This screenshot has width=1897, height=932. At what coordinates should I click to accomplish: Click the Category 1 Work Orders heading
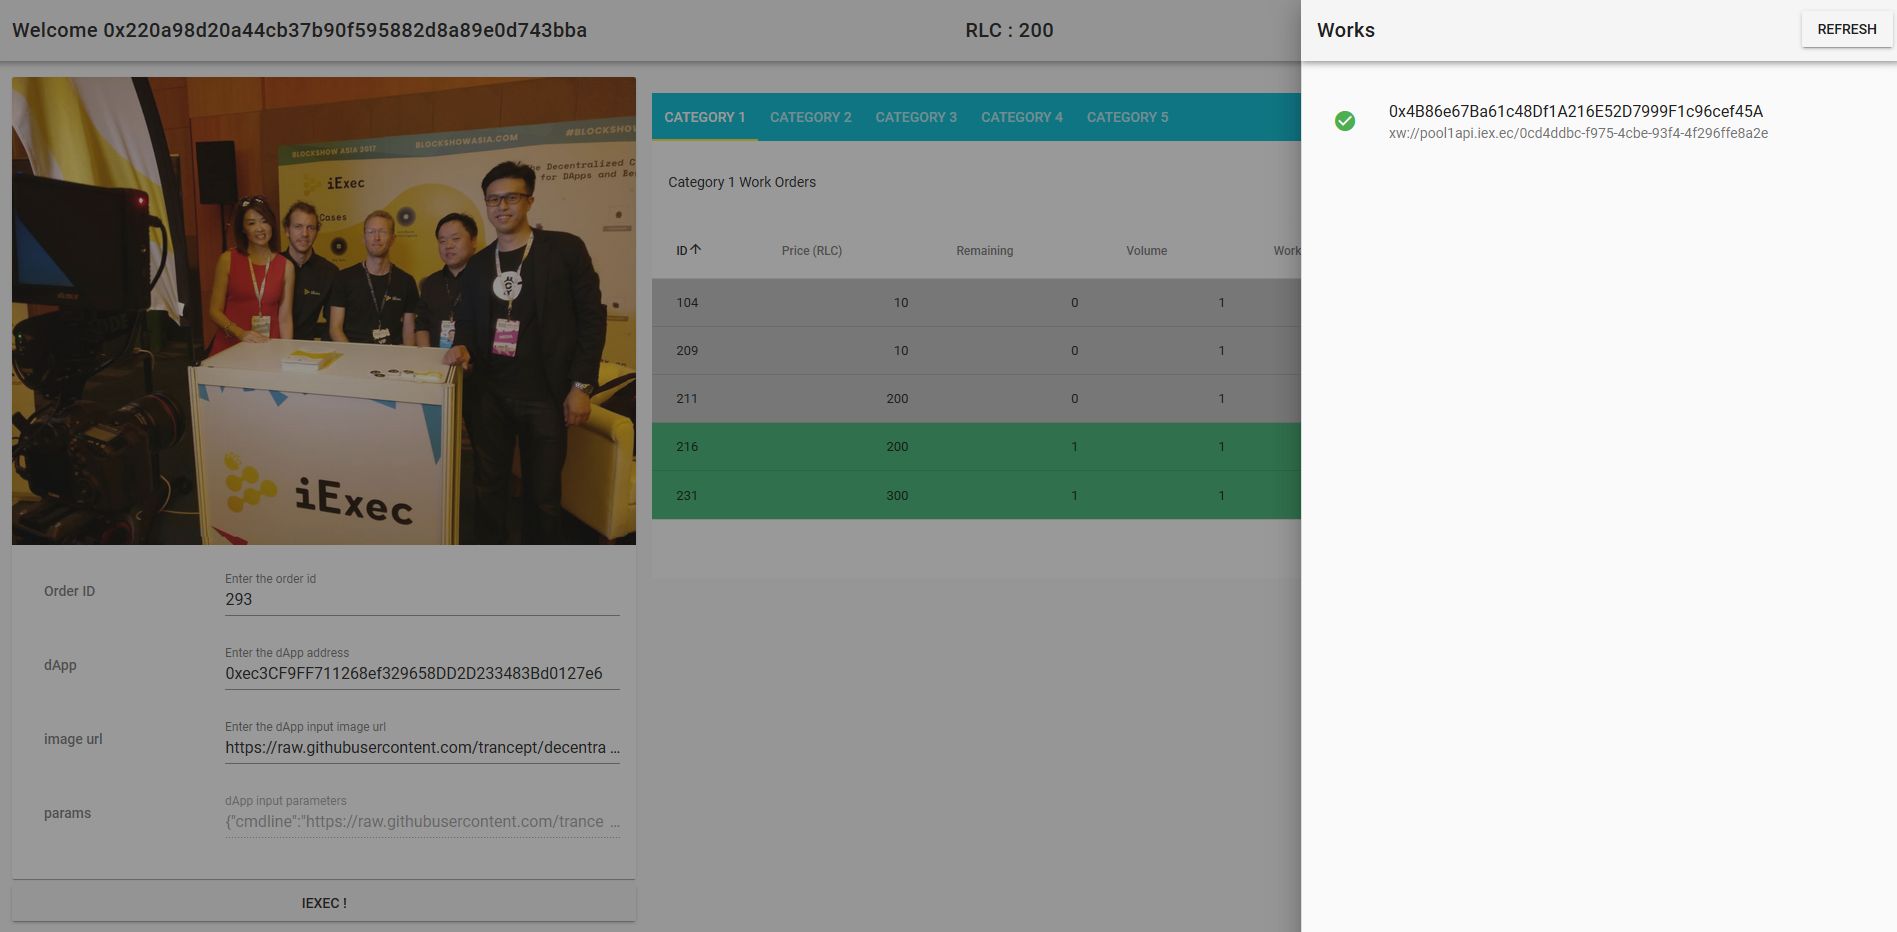[742, 182]
